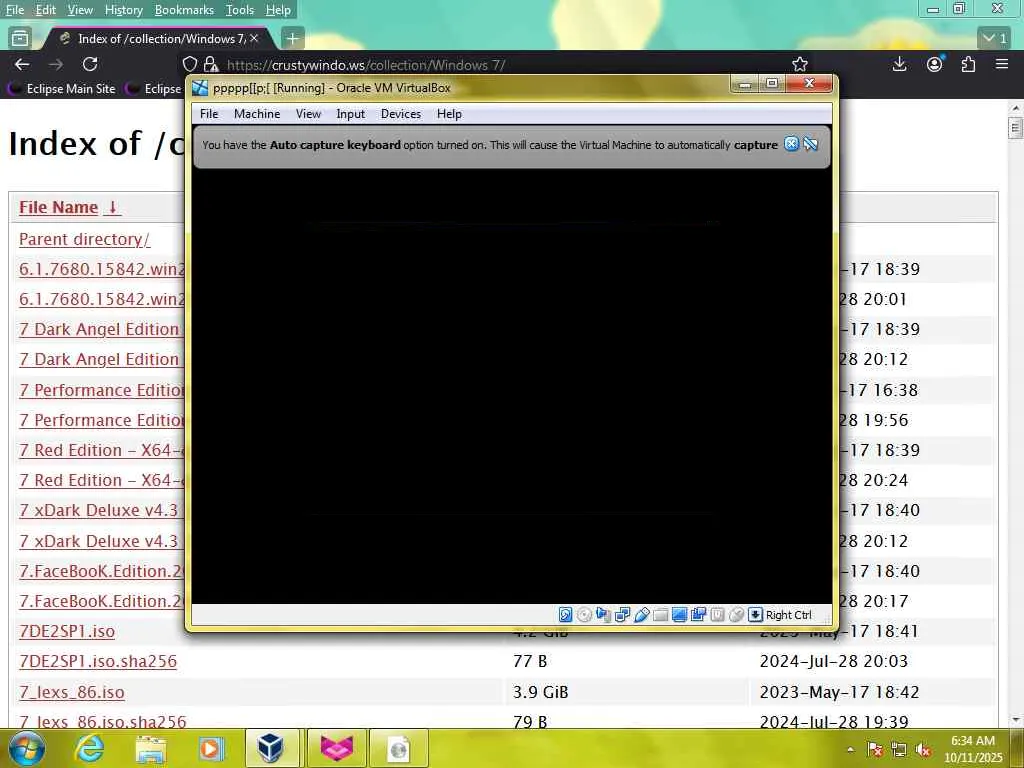1024x768 pixels.
Task: Bookmark this page with the star icon
Action: click(800, 64)
